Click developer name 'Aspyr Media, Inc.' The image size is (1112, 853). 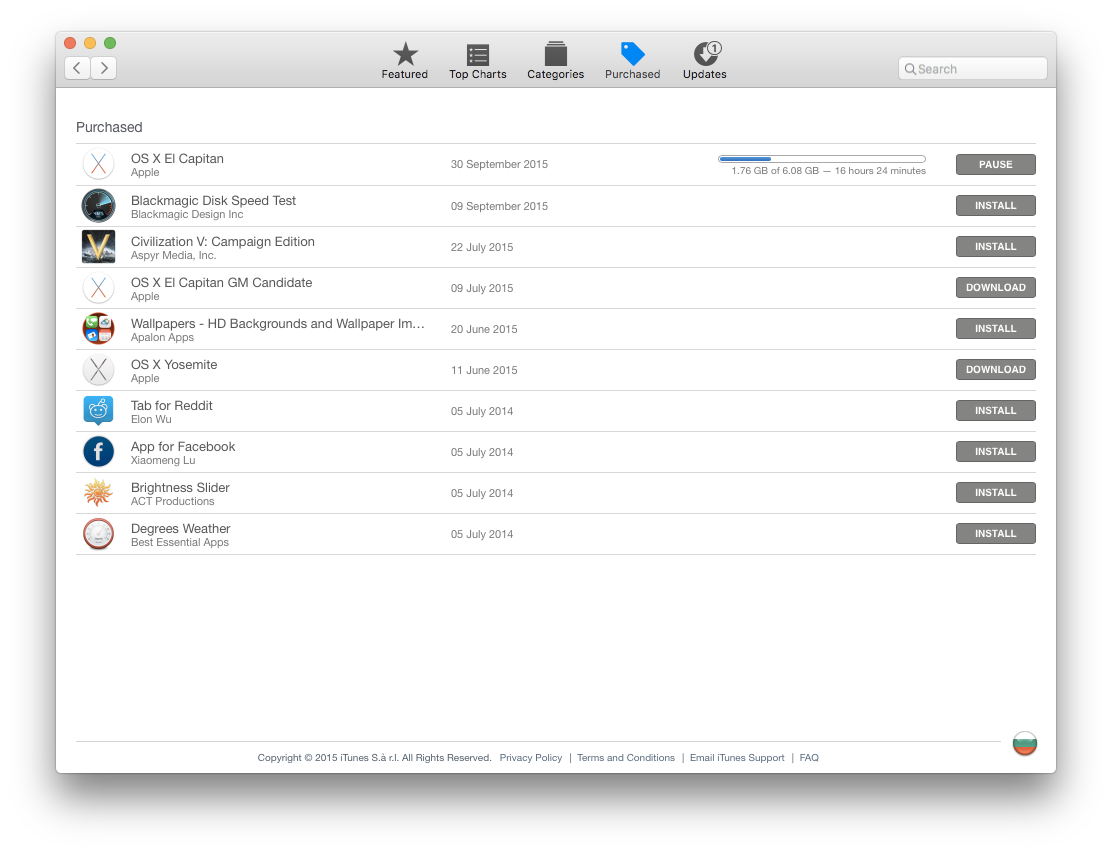pyautogui.click(x=174, y=255)
